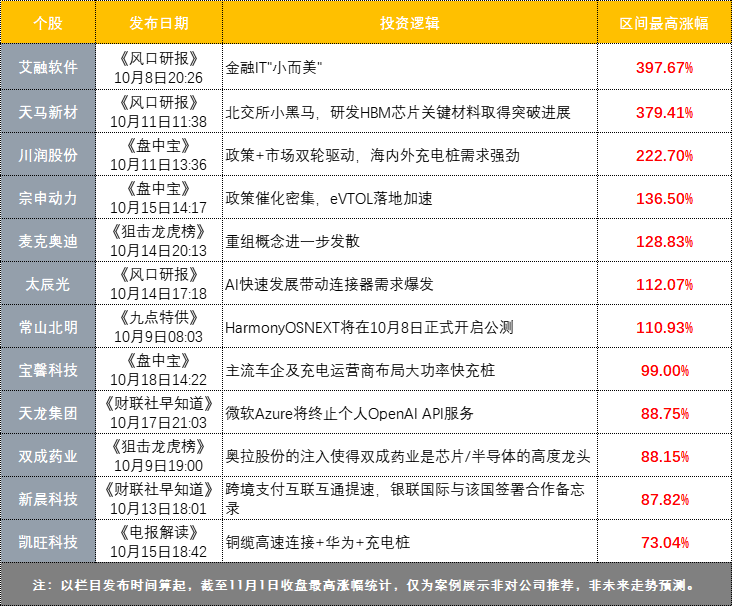
Task: Select stock name 凯旺科技
Action: [x=48, y=542]
